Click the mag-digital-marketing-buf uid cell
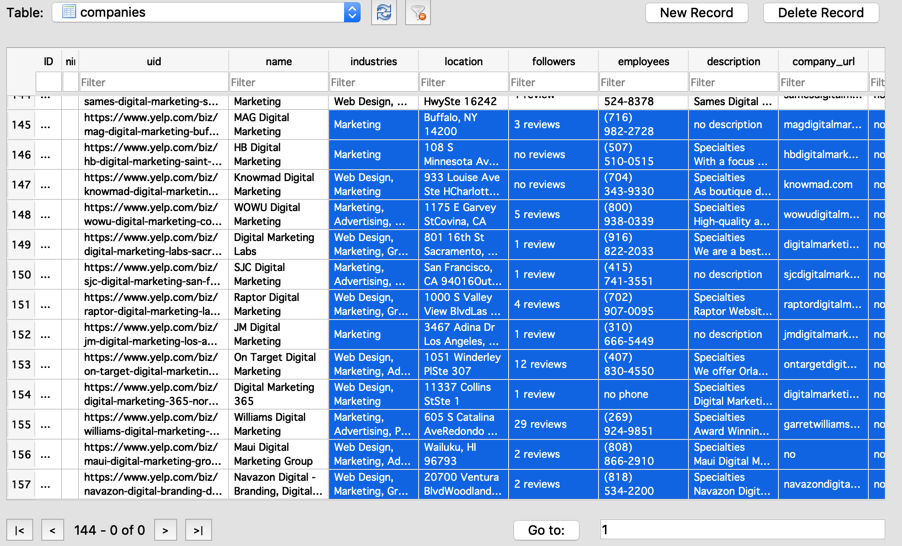This screenshot has height=546, width=902. coord(154,124)
